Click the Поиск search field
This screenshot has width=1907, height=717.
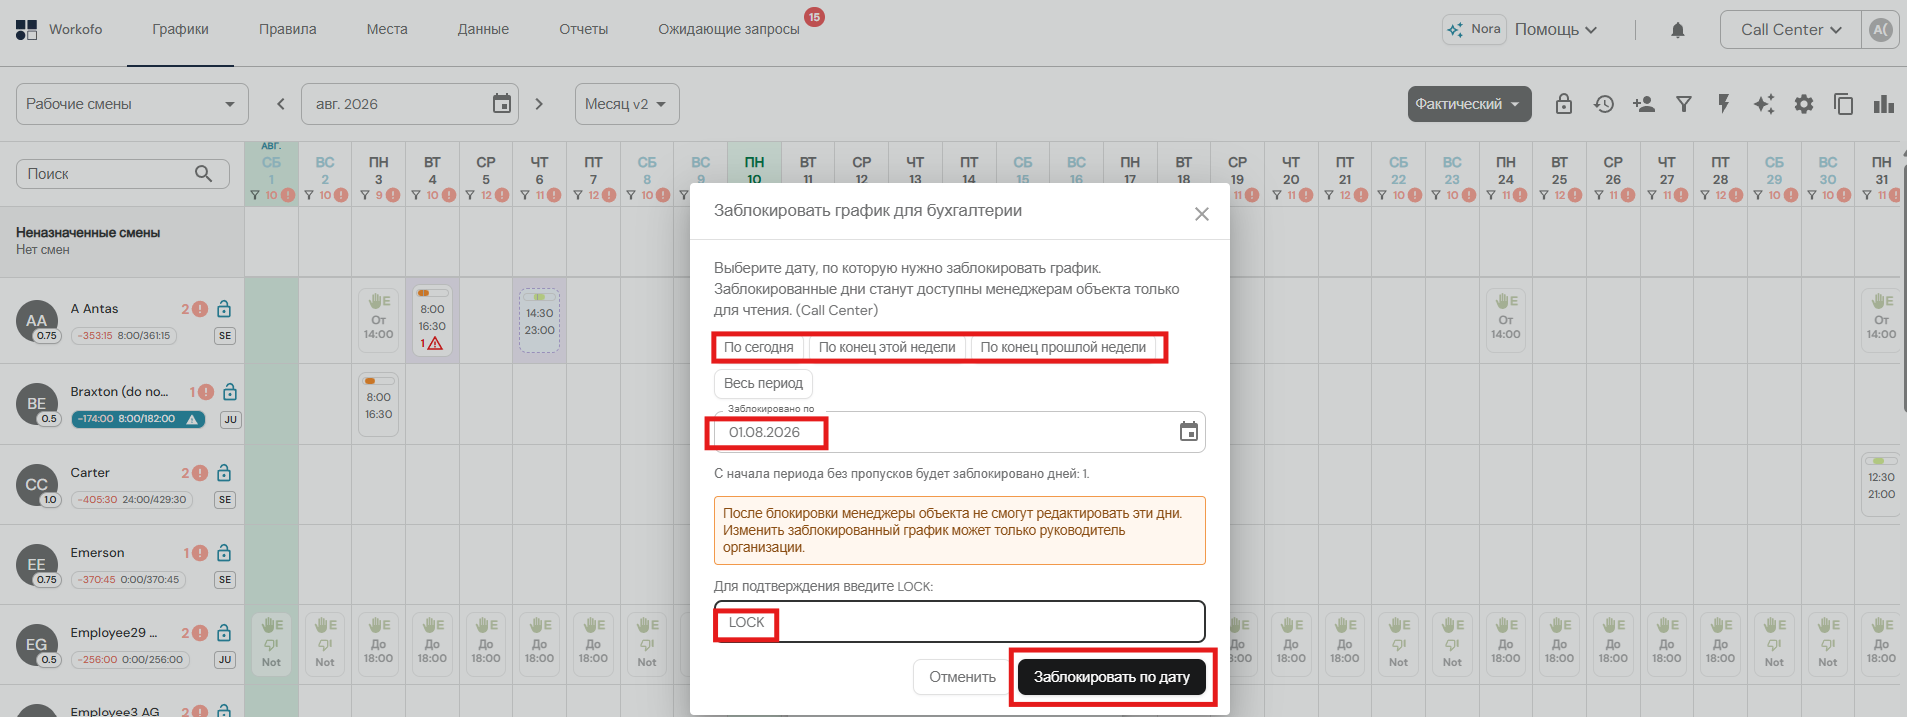(x=123, y=174)
